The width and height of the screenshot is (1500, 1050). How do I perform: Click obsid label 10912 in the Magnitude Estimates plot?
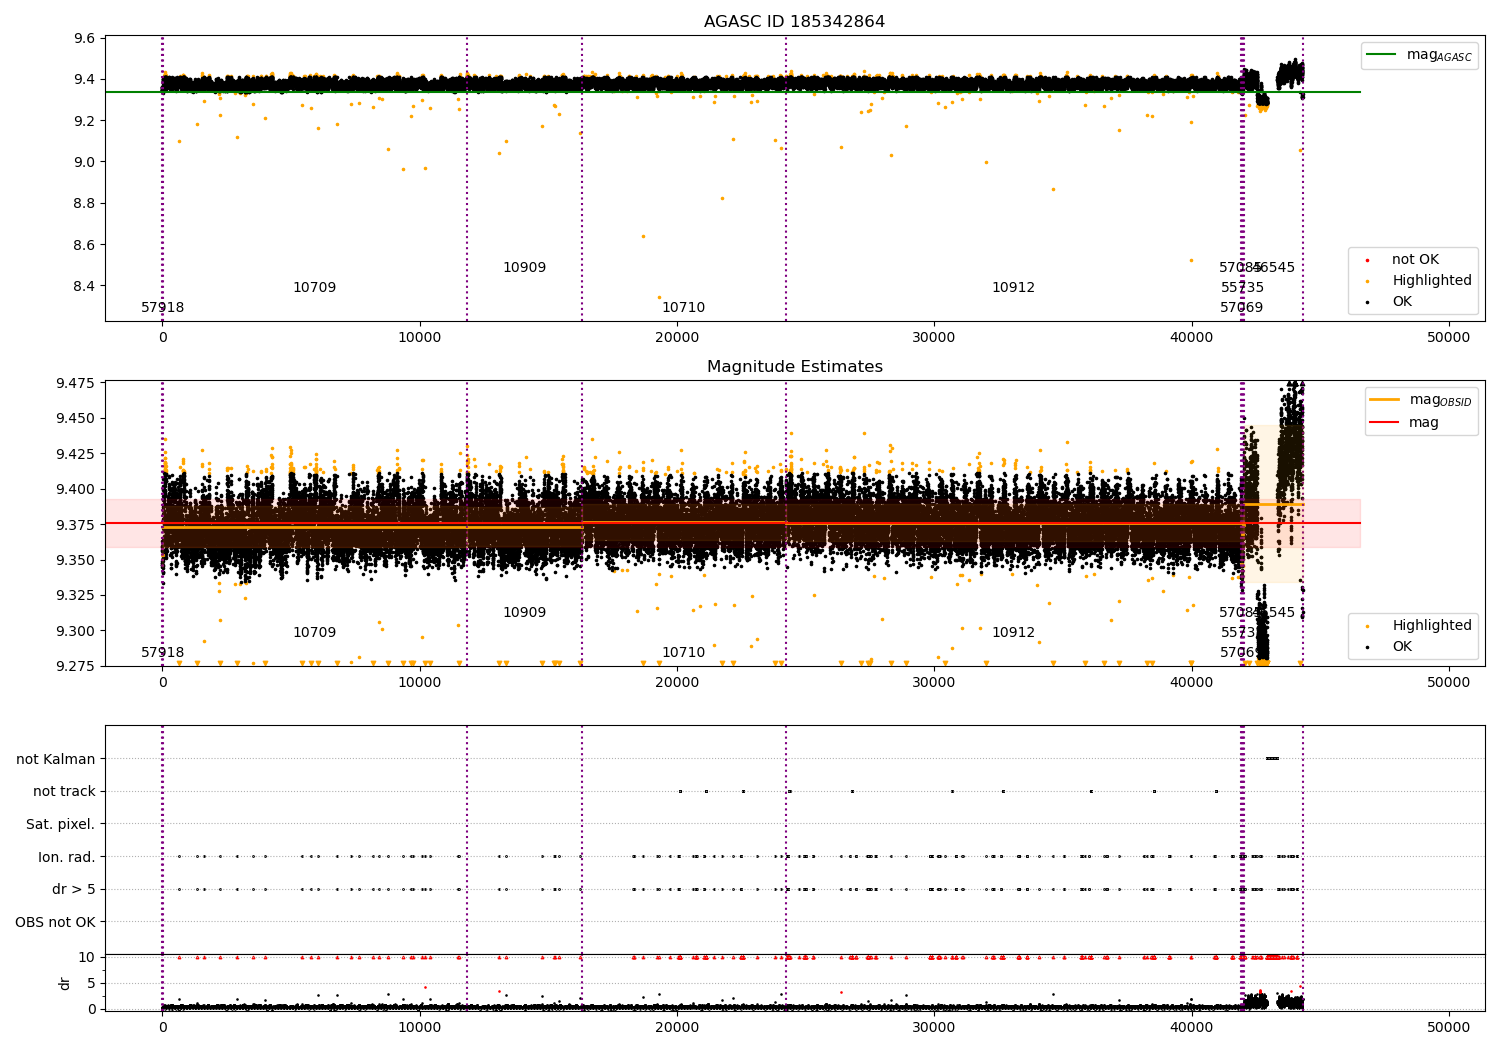tap(1013, 633)
